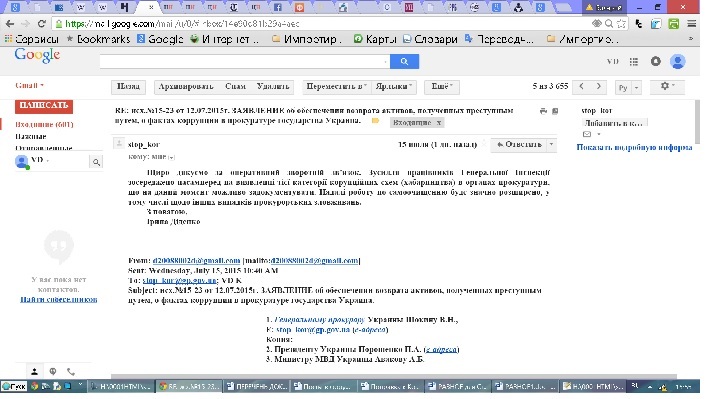Open Google notifications bell
Image resolution: width=712 pixels, height=399 pixels.
[x=655, y=61]
